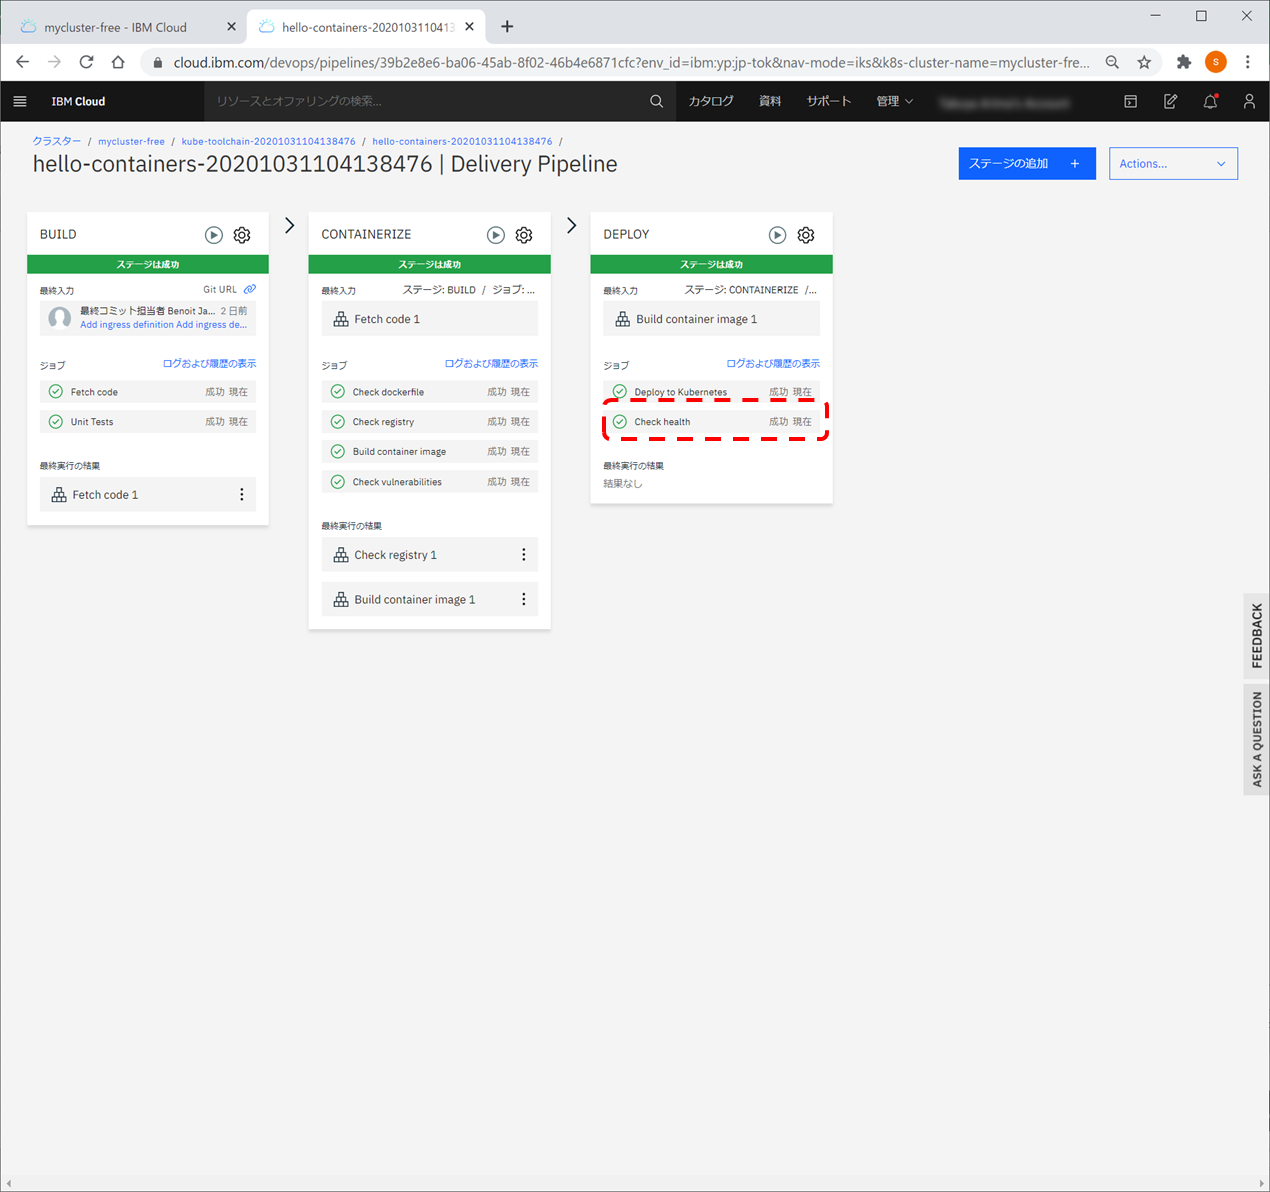
Task: Click the header search magnifier icon
Action: click(x=656, y=101)
